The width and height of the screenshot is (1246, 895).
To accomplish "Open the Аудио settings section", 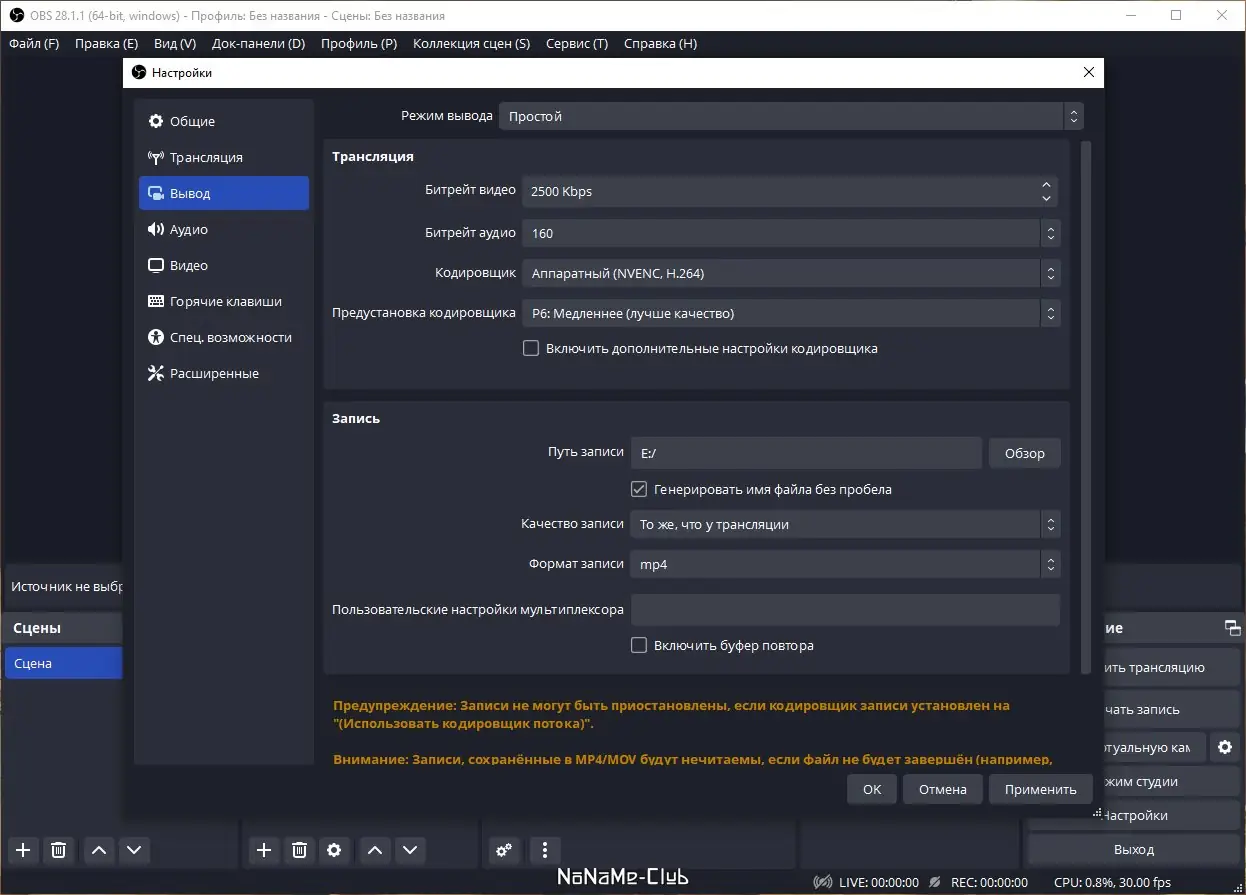I will (224, 229).
